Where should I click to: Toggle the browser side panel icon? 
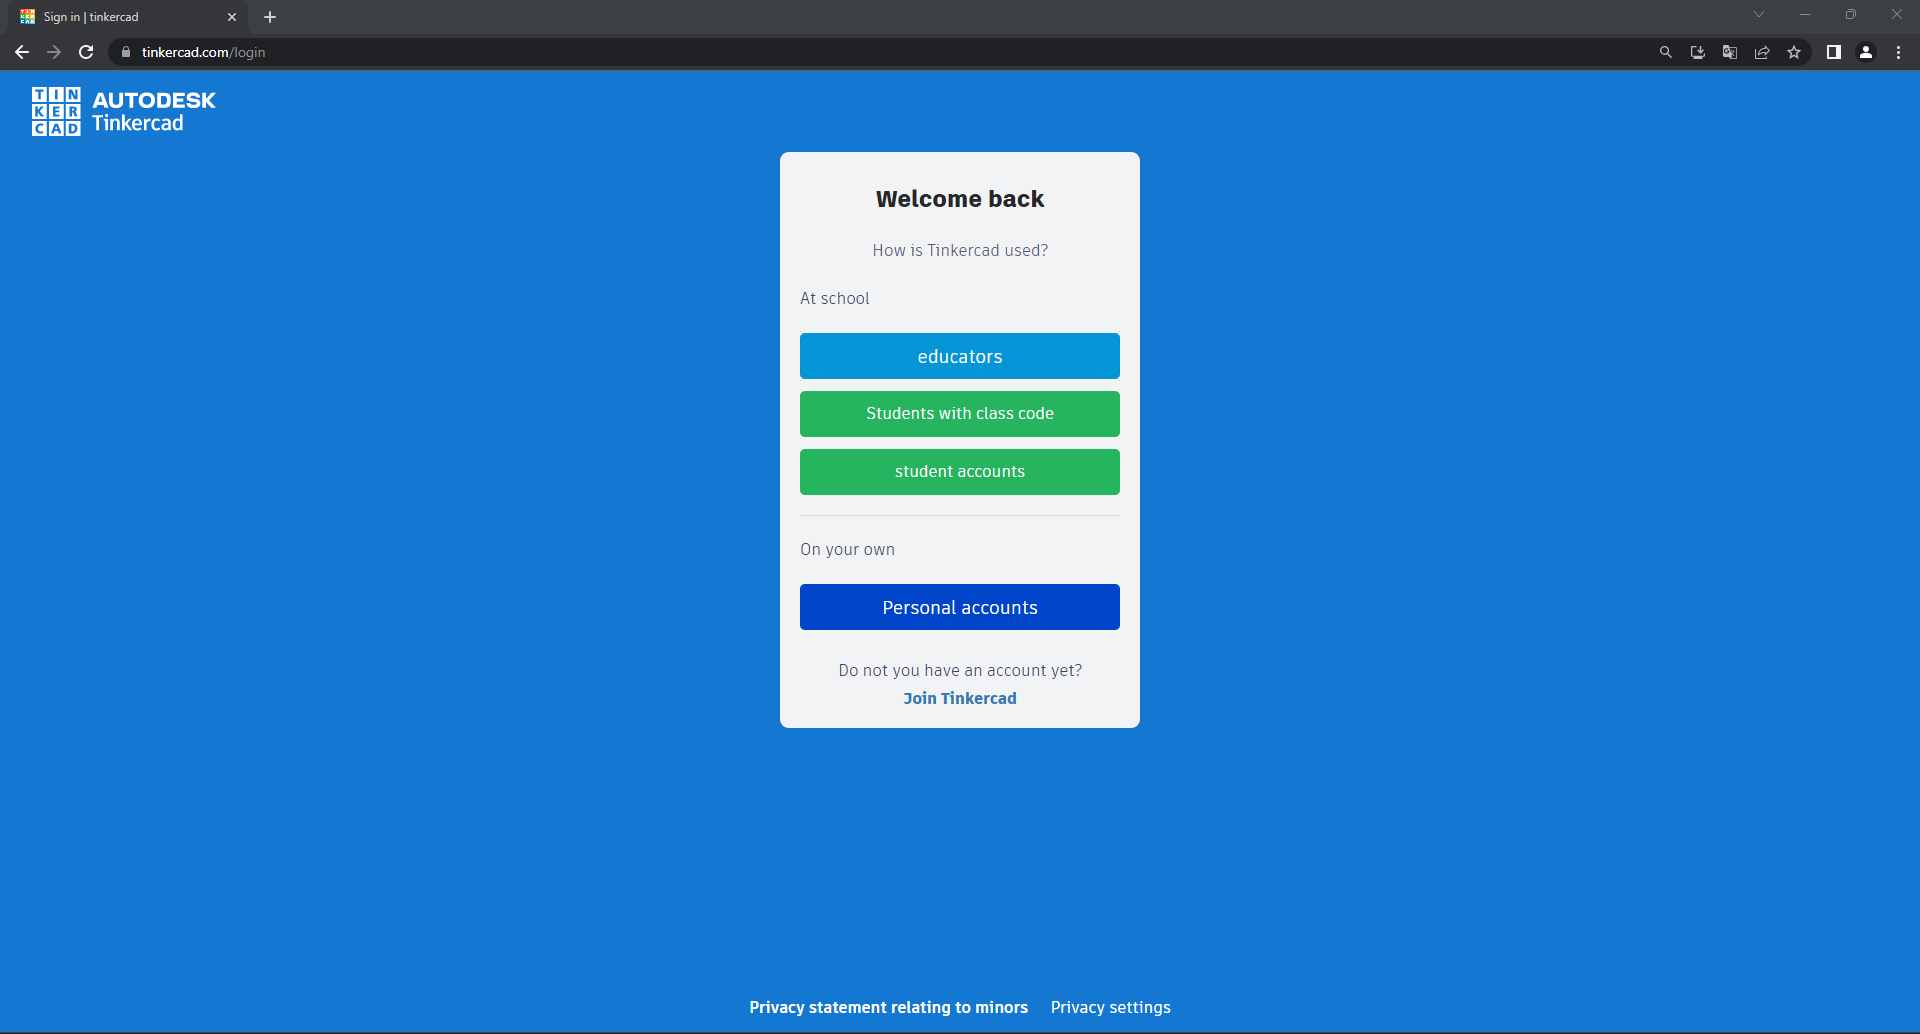[1834, 52]
